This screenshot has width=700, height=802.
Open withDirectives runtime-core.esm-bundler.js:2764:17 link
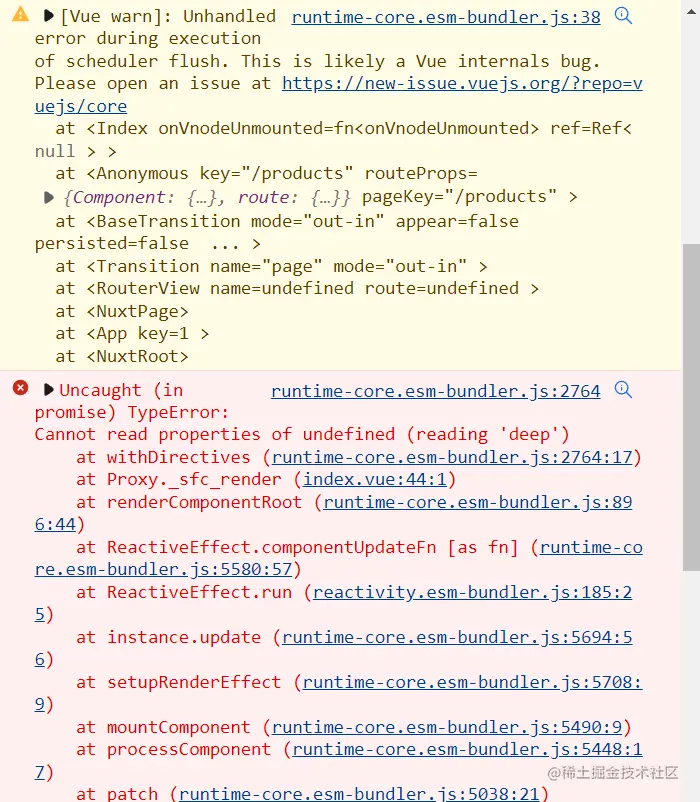click(452, 457)
